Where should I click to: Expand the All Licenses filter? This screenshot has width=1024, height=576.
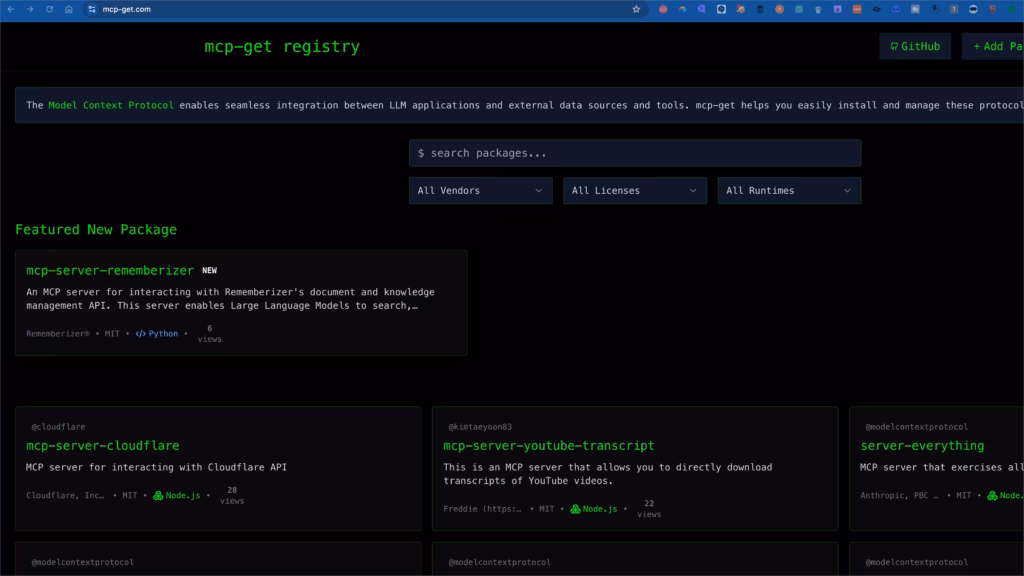coord(635,191)
